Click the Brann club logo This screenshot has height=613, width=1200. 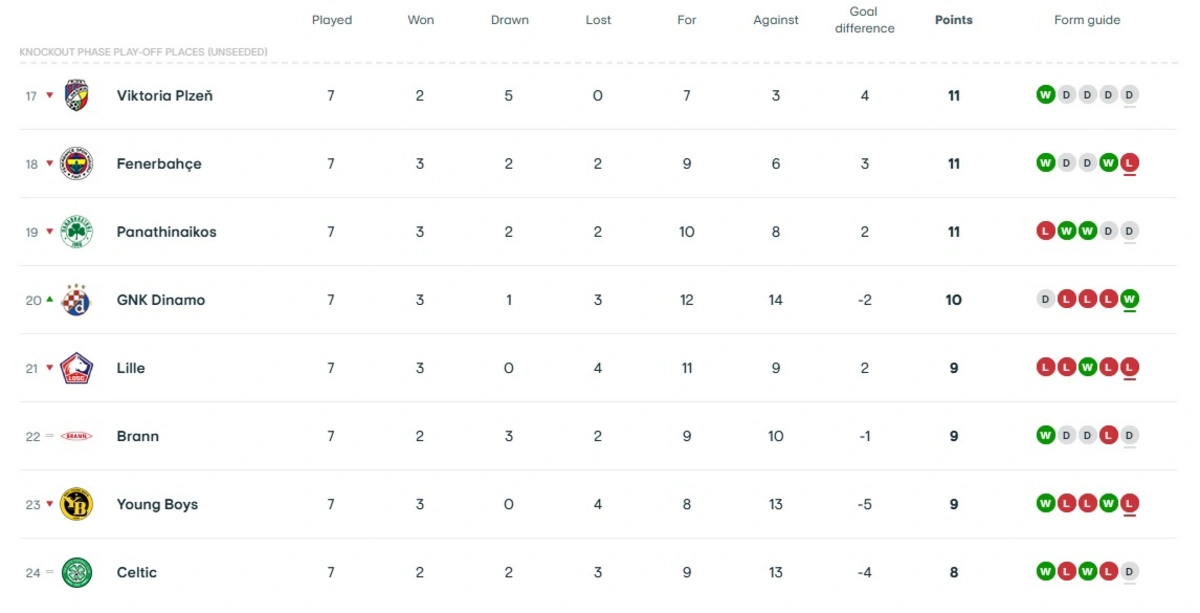(77, 436)
